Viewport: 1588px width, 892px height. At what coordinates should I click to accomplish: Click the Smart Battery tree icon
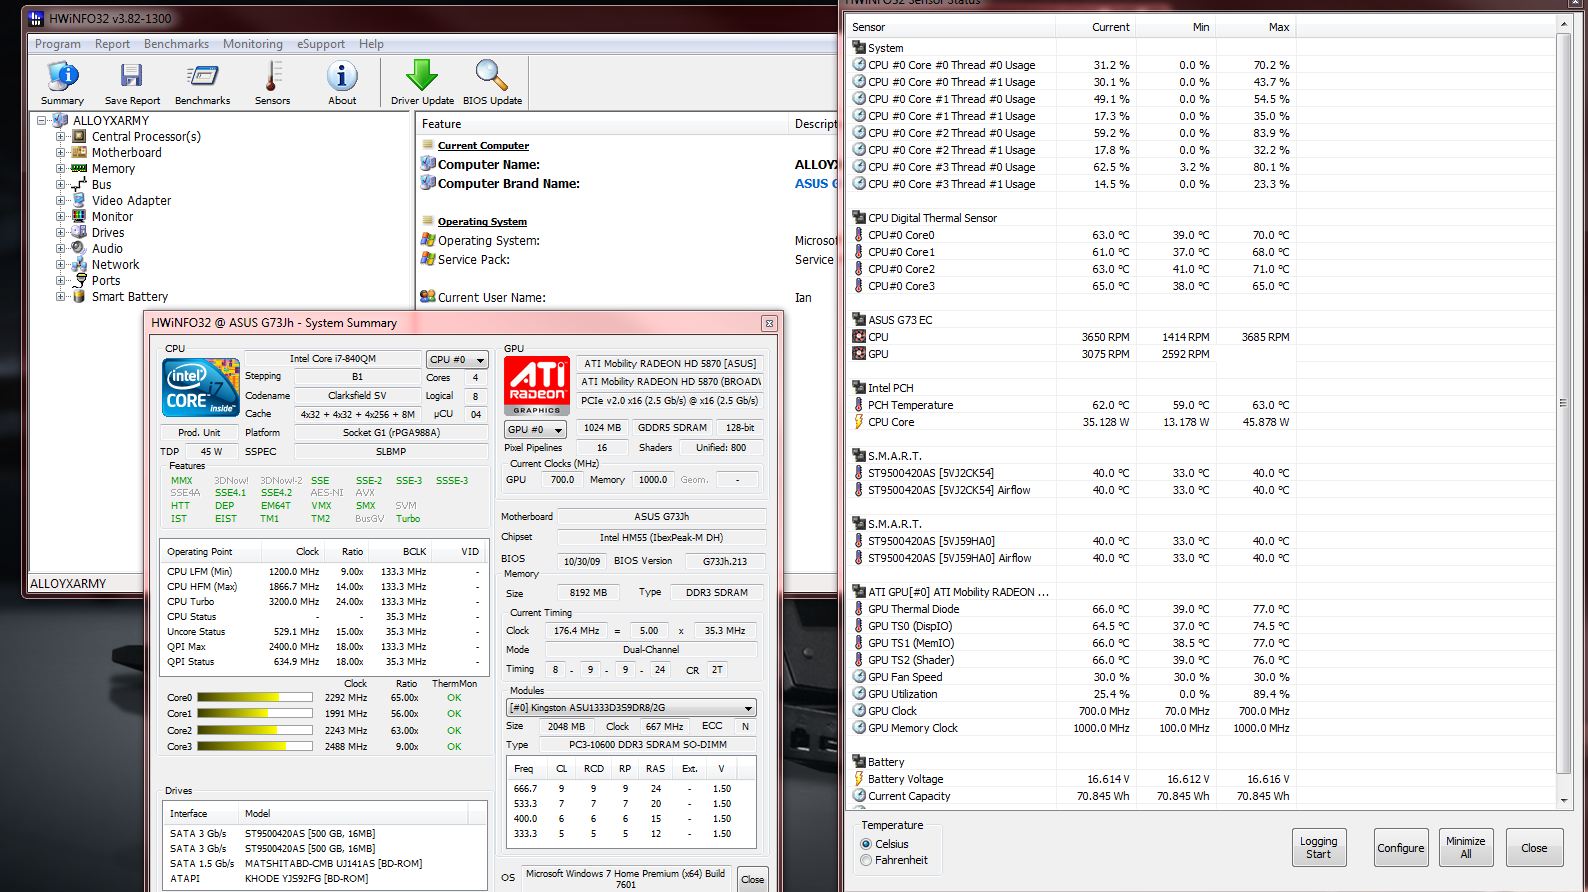click(x=79, y=296)
